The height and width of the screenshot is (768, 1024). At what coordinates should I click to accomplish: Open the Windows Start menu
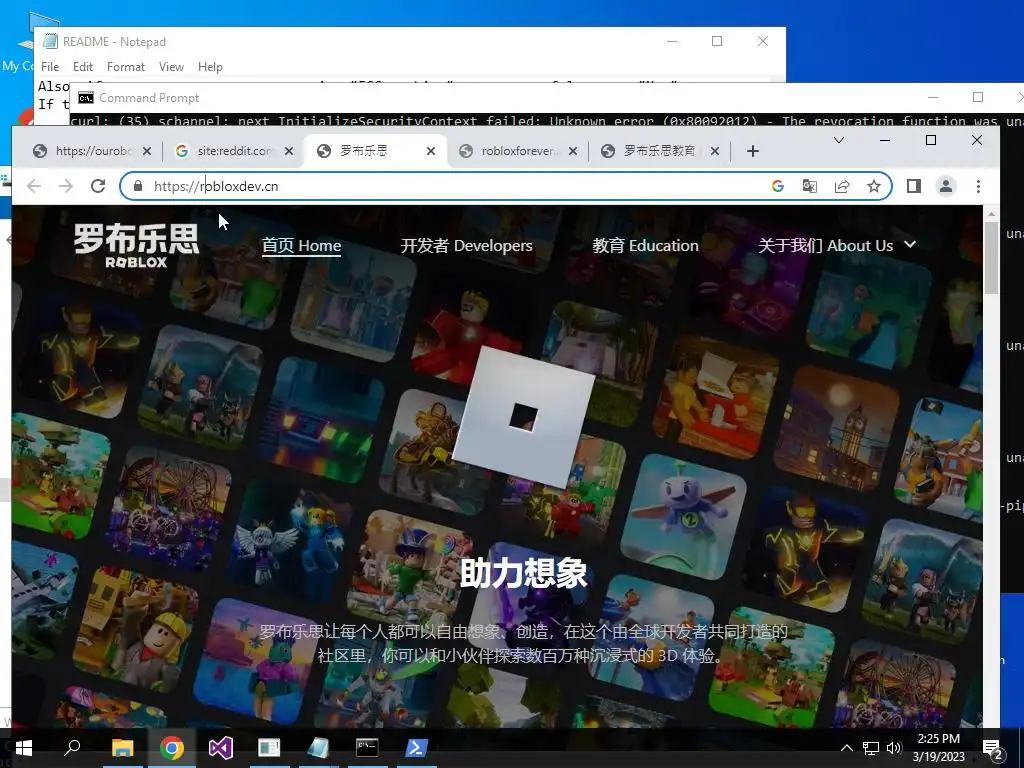point(24,748)
